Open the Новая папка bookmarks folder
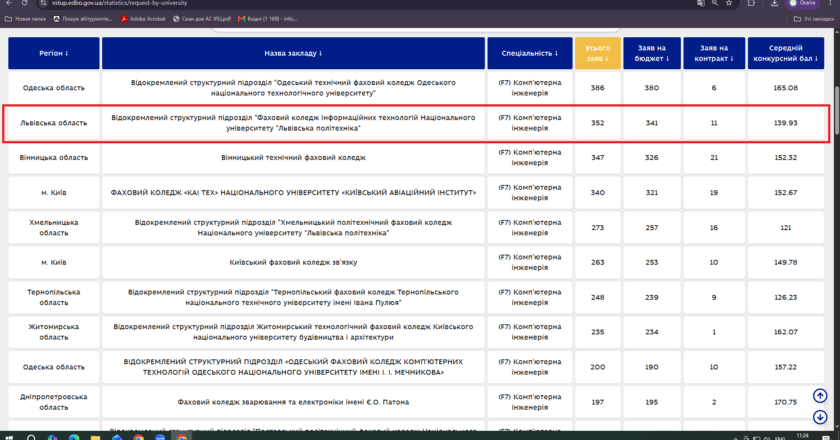Viewport: 840px width, 440px height. 26,19
